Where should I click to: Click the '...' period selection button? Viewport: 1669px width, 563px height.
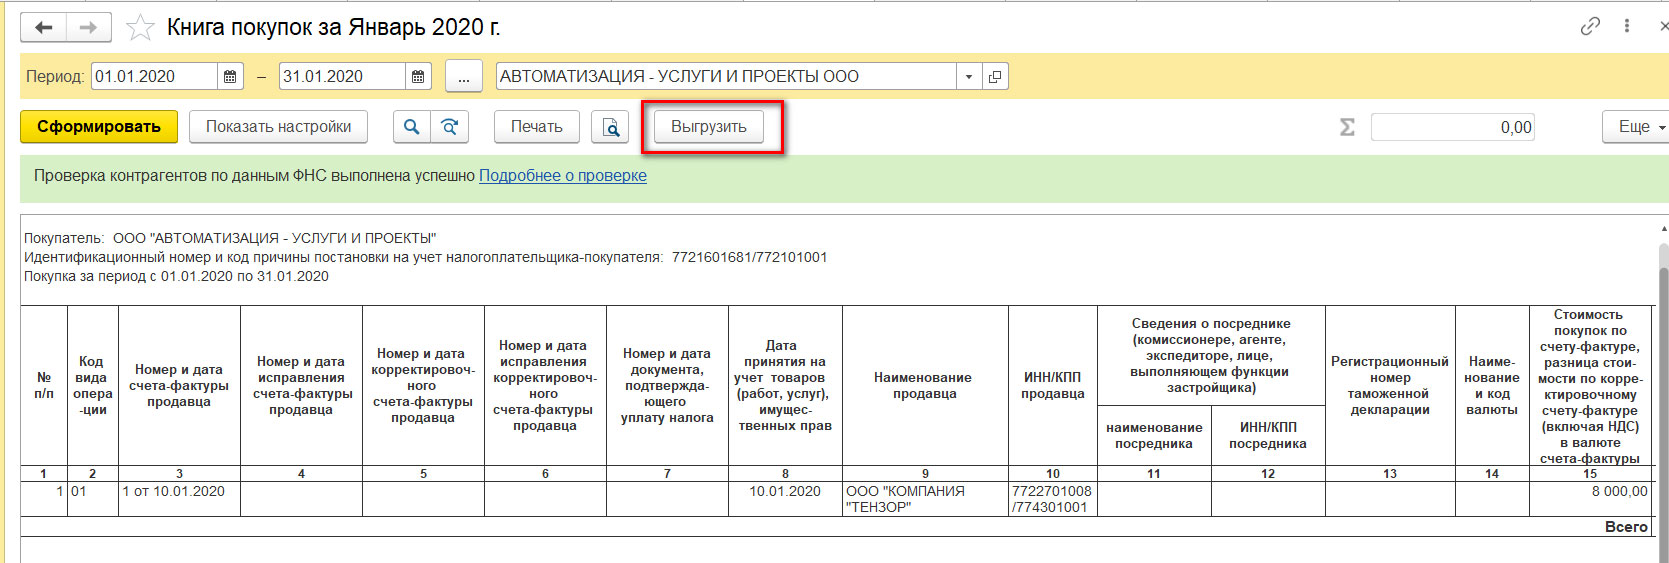463,76
